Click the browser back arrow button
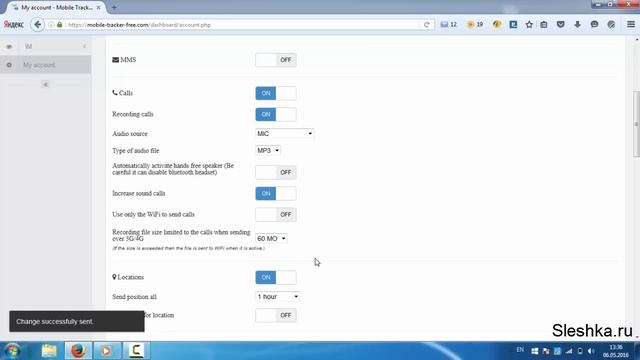 (x=38, y=24)
